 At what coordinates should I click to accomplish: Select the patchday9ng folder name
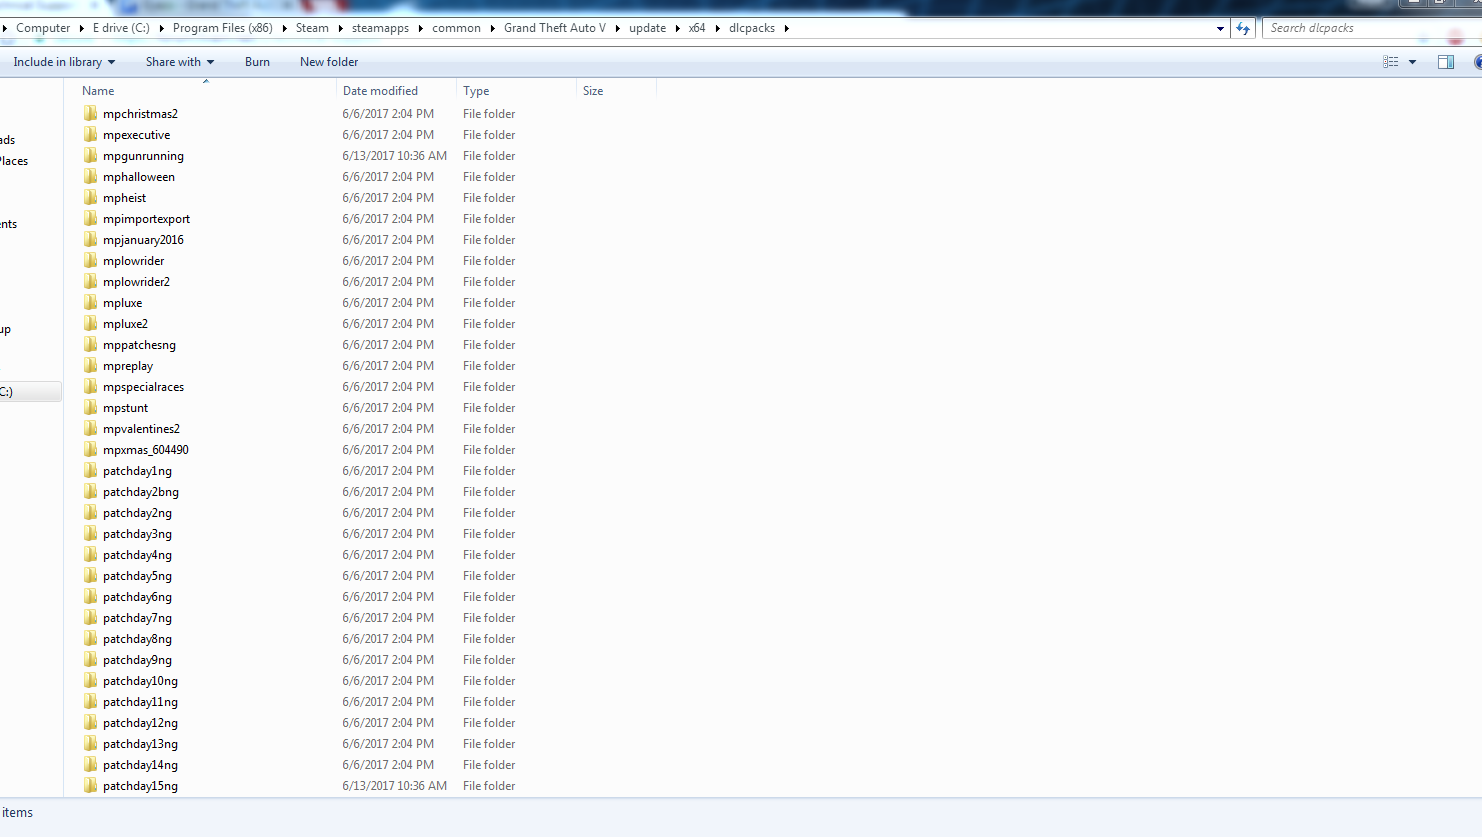pos(137,660)
